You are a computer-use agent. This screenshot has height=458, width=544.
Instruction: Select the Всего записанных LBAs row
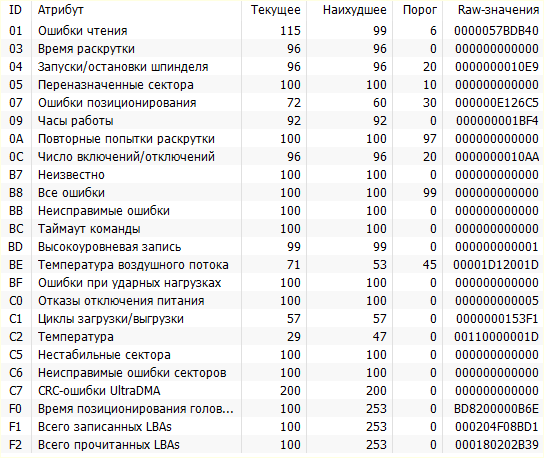(x=272, y=427)
